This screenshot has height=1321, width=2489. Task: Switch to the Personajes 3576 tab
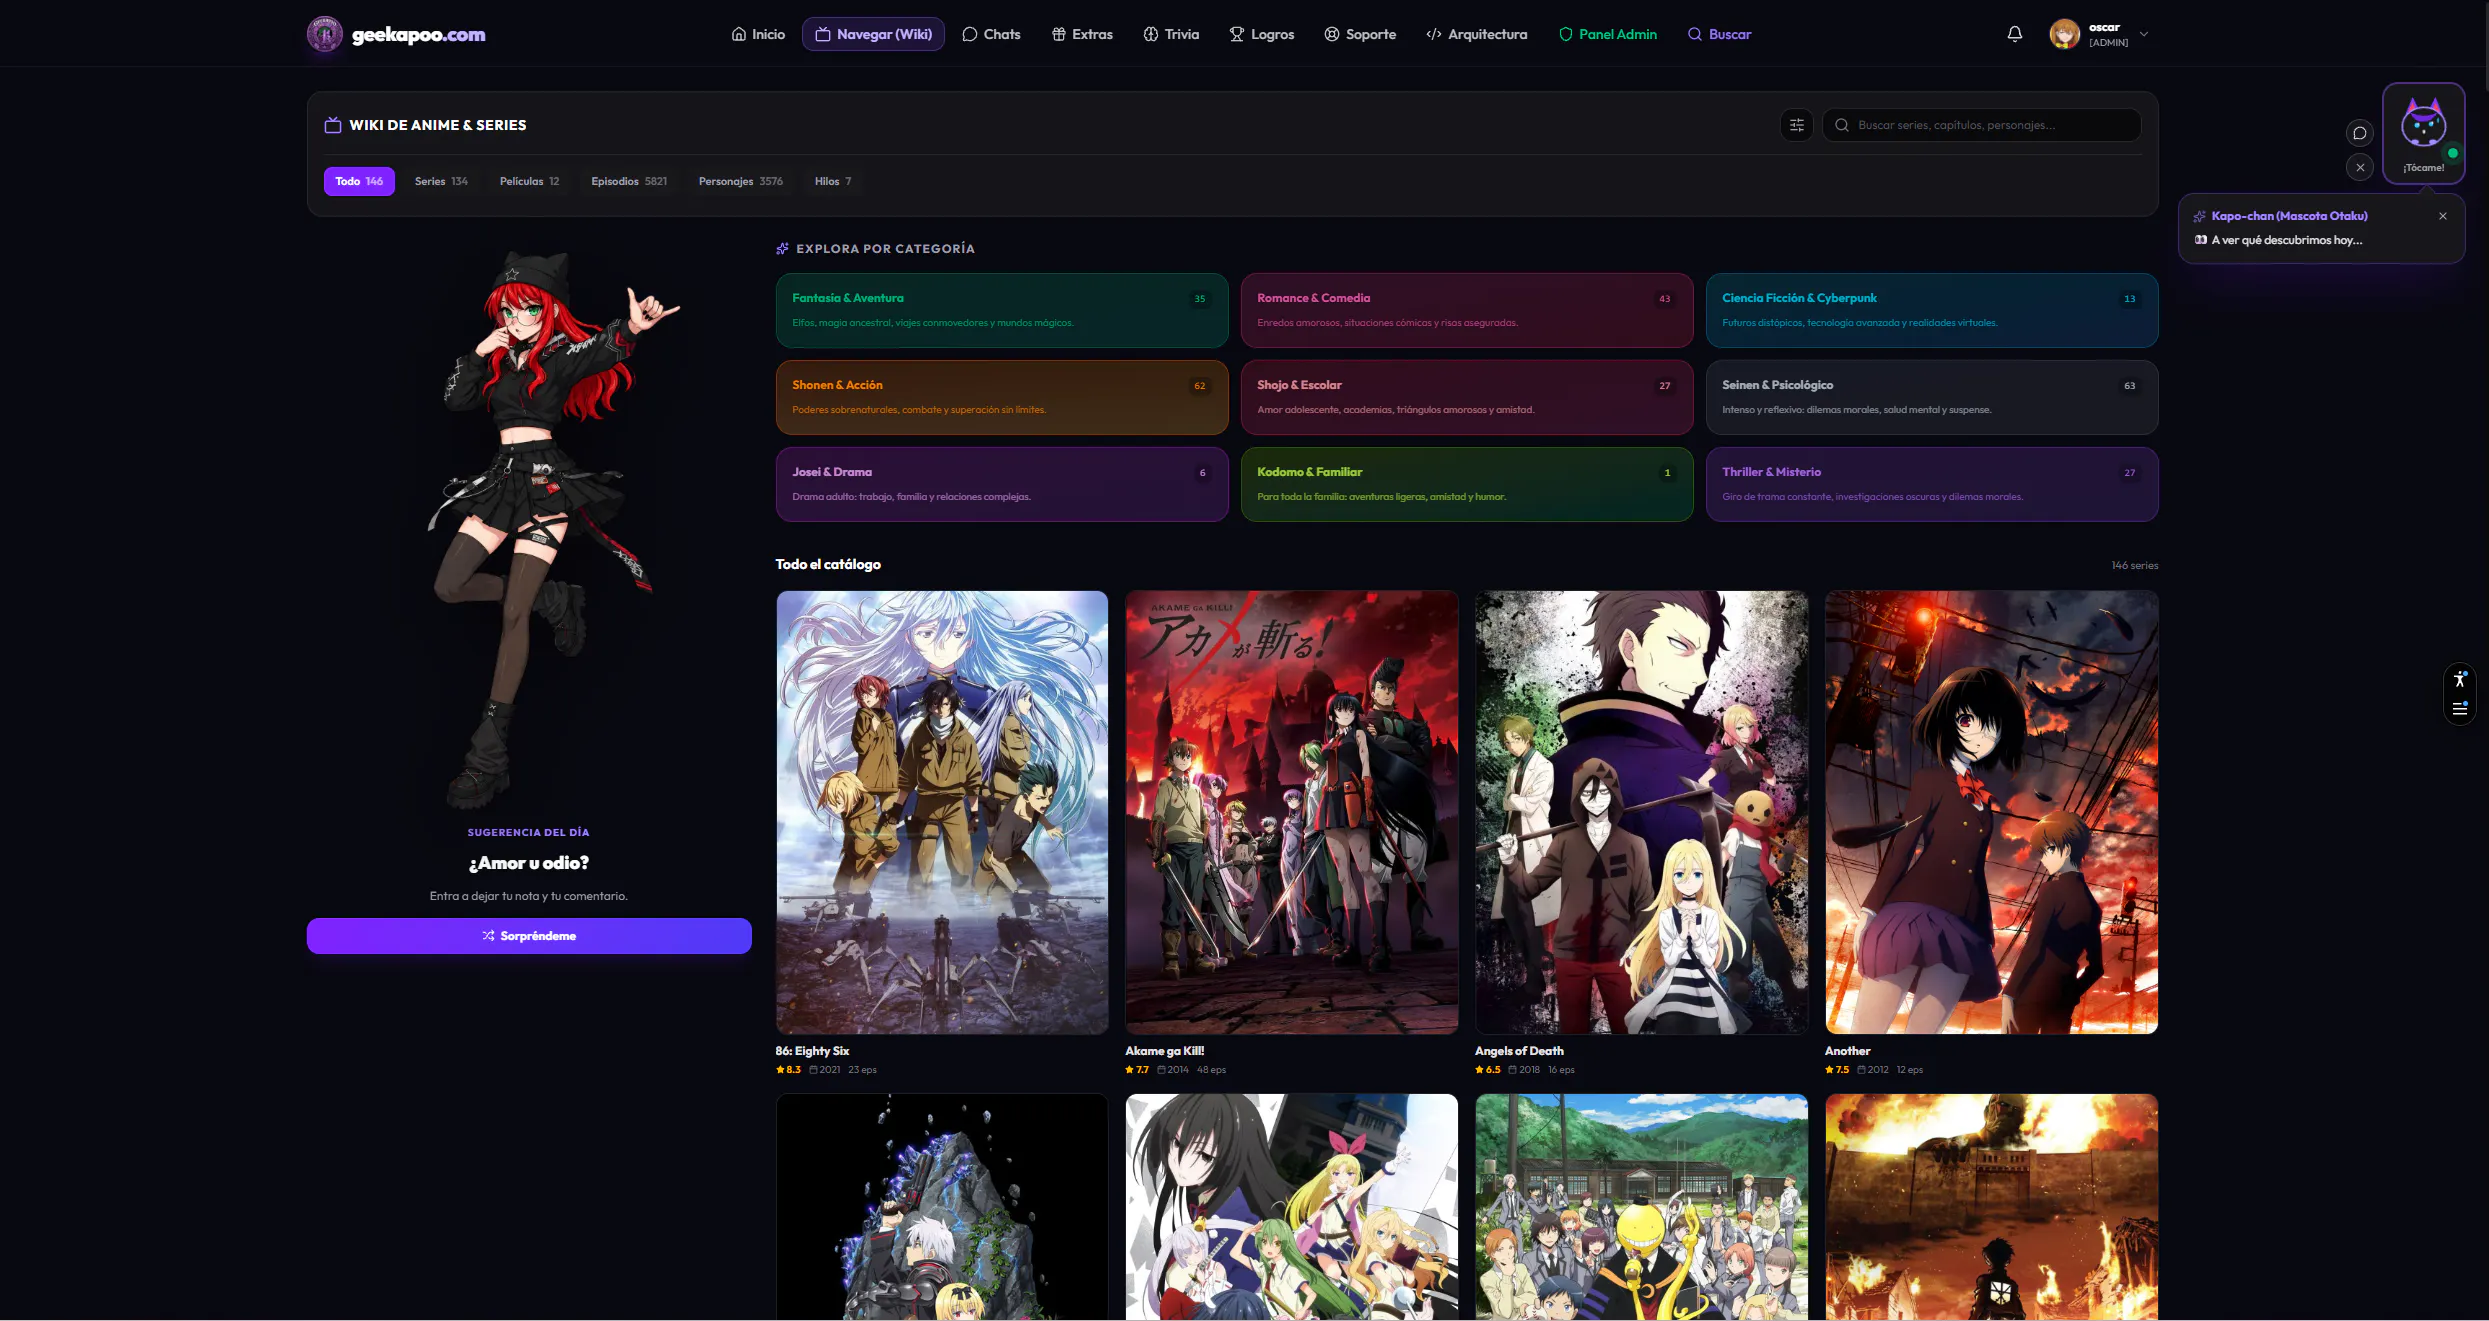(x=740, y=181)
